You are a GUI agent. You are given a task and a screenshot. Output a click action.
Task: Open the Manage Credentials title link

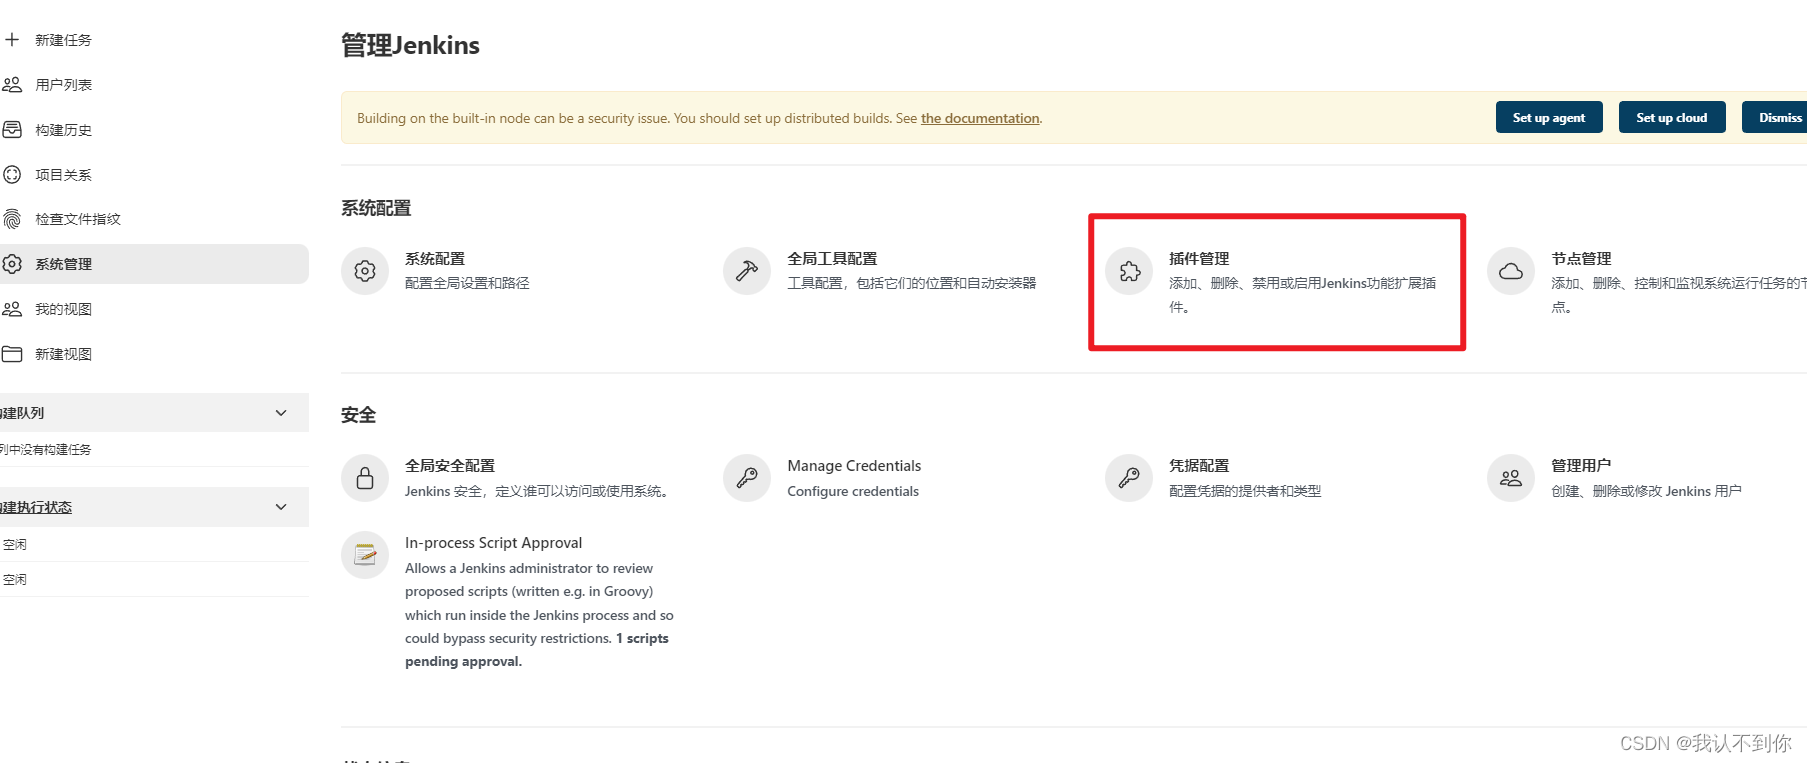[854, 466]
